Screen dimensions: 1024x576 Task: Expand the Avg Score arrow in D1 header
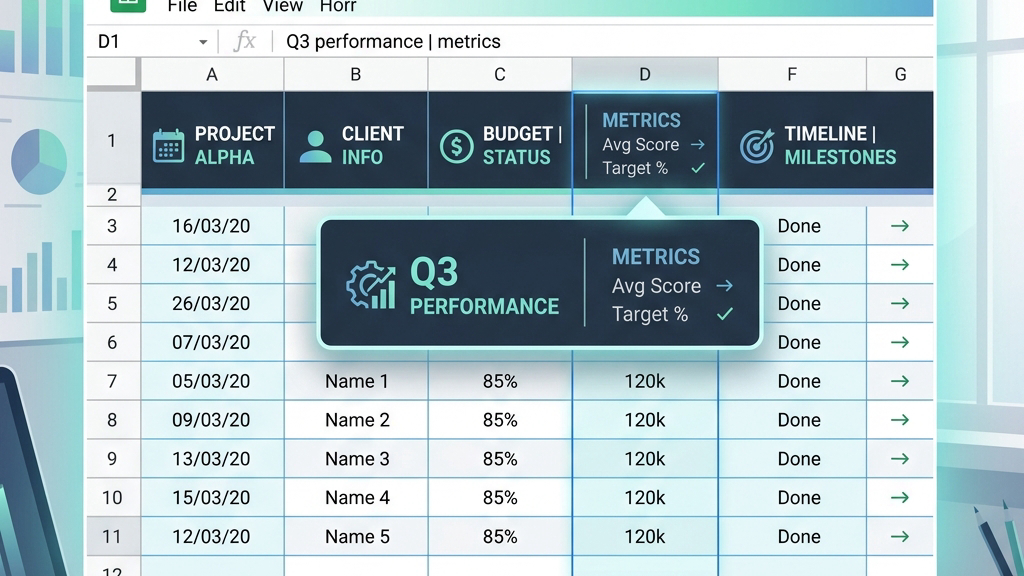[697, 144]
